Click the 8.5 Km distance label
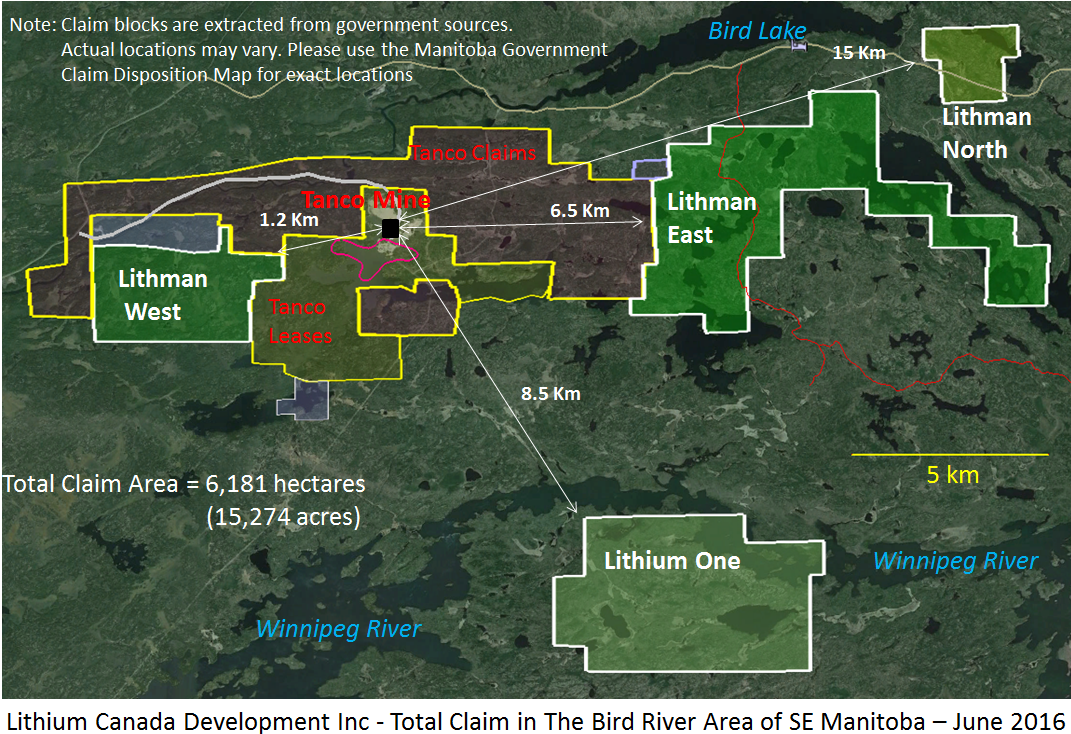1071x734 pixels. (x=551, y=393)
